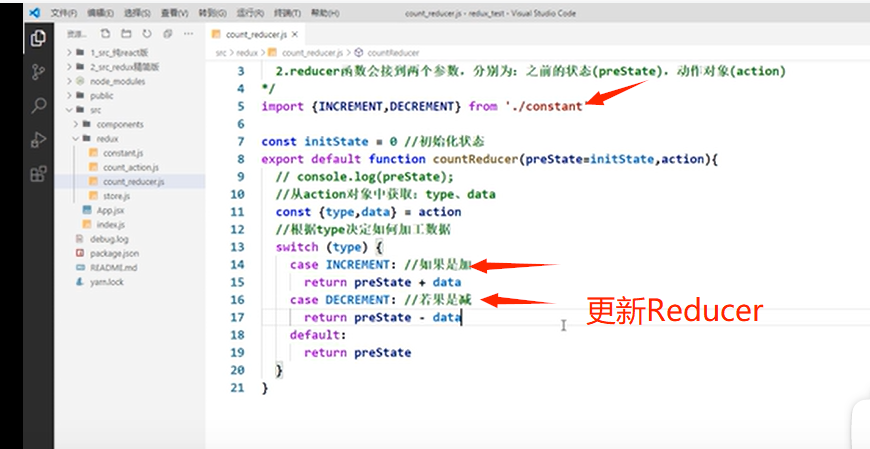Image resolution: width=870 pixels, height=449 pixels.
Task: Click 'countReducer' function name on line 8
Action: coord(475,159)
